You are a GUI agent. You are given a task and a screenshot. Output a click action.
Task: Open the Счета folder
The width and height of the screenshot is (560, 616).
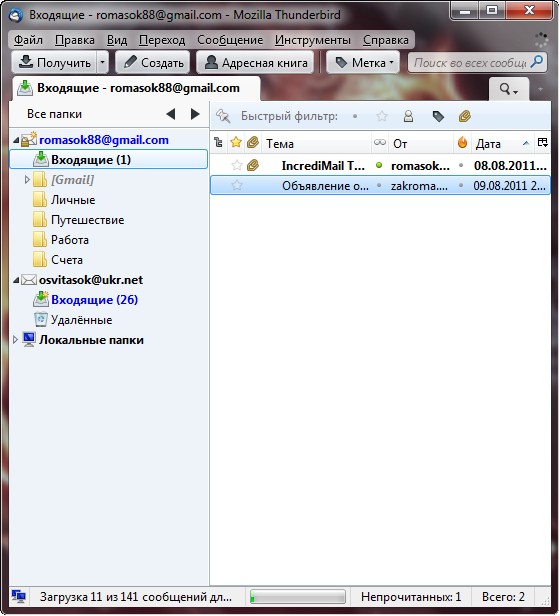click(x=67, y=260)
